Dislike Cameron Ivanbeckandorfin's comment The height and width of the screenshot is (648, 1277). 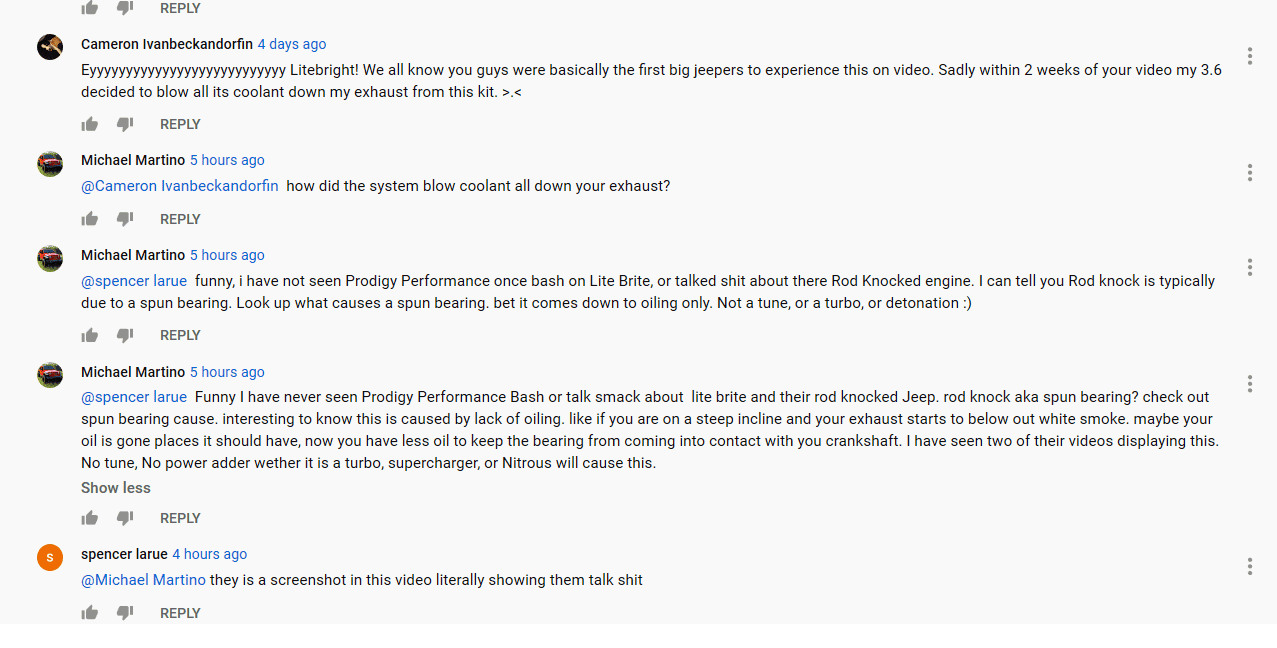(125, 124)
